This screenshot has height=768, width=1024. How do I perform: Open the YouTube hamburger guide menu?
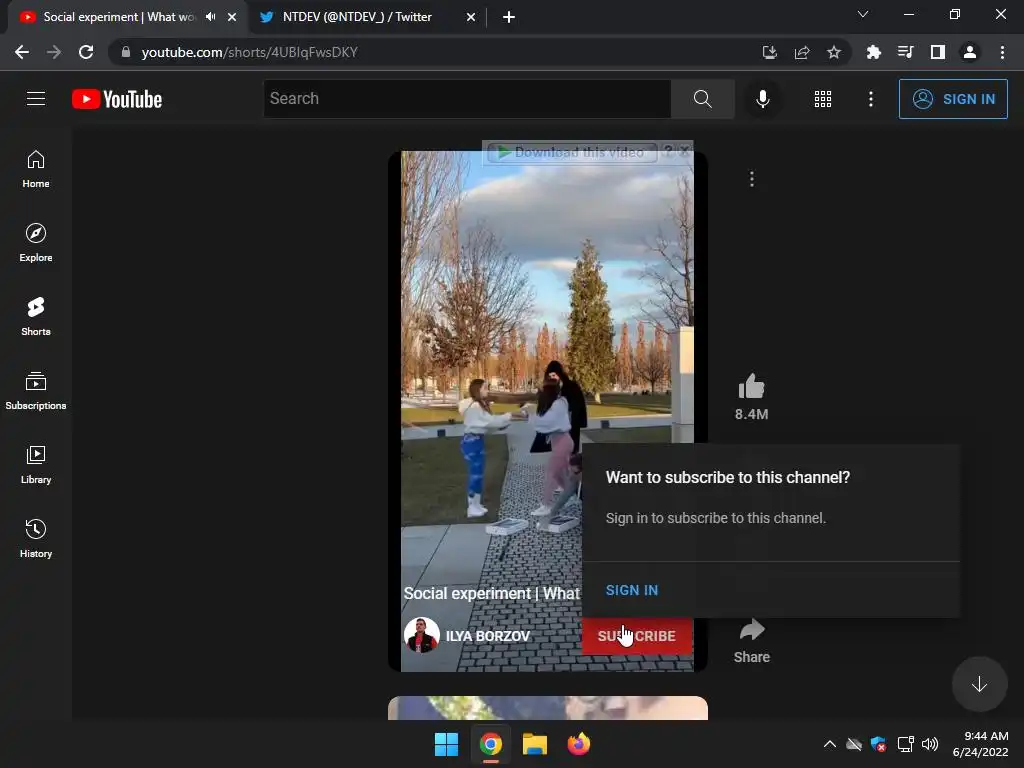[36, 99]
